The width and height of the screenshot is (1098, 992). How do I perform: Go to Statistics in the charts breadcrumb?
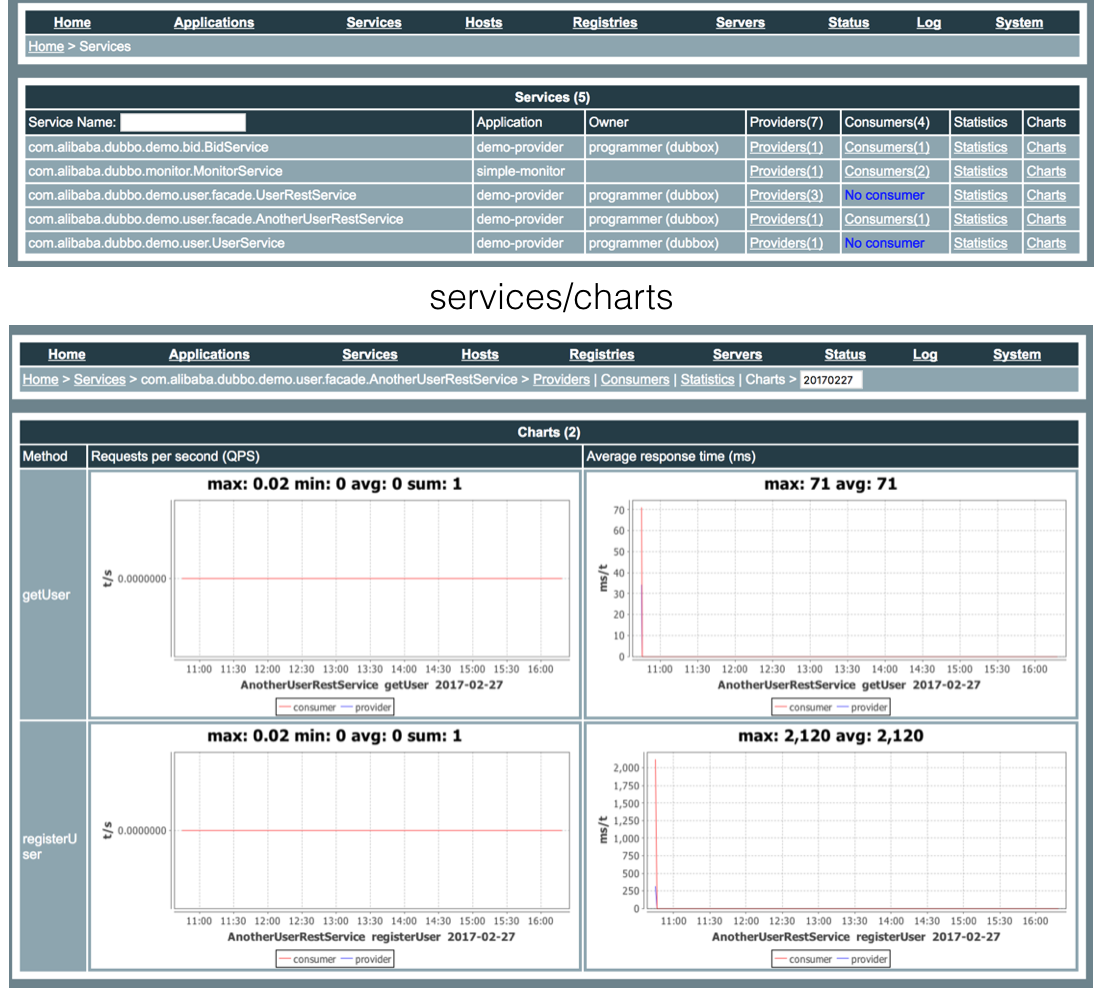(x=707, y=379)
